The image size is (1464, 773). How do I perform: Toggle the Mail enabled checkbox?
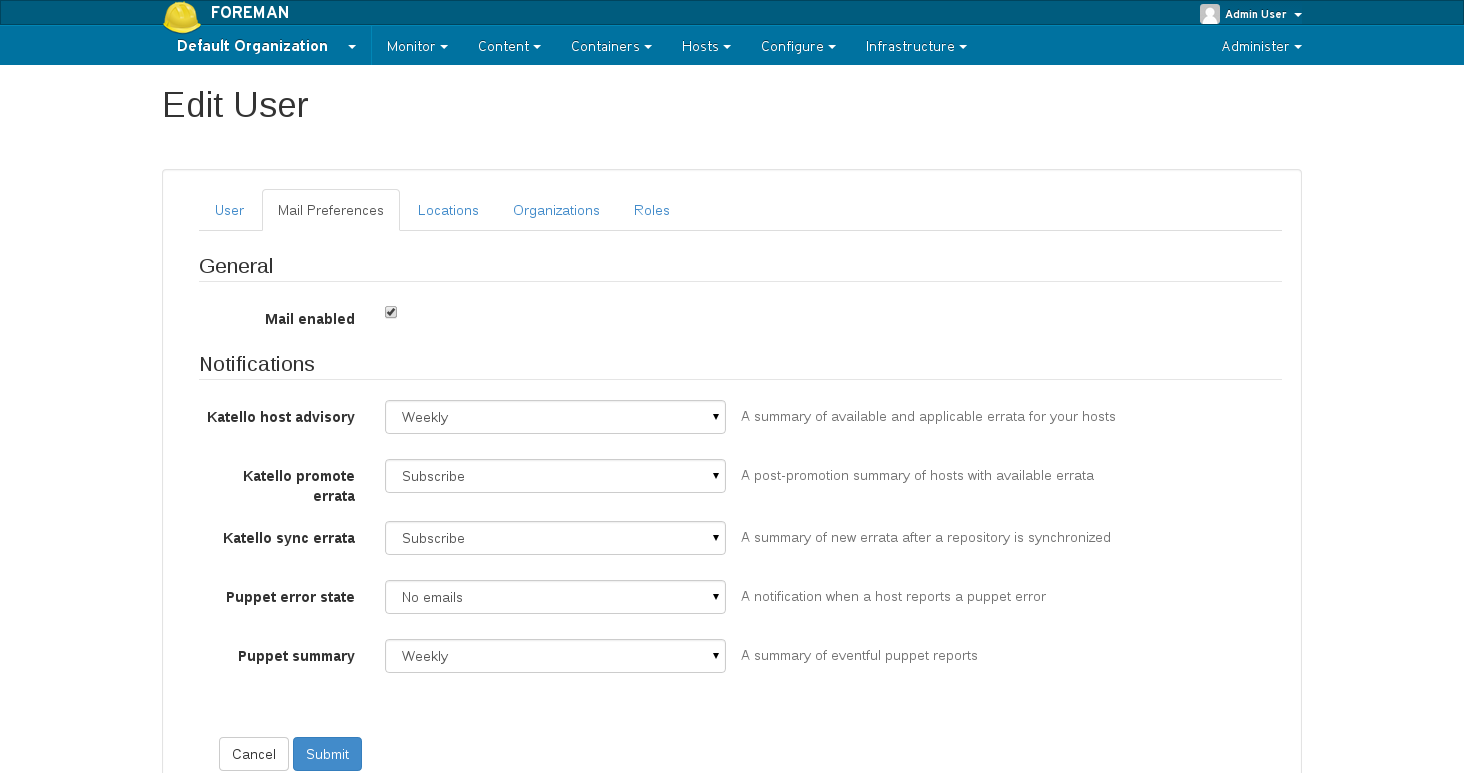tap(391, 312)
